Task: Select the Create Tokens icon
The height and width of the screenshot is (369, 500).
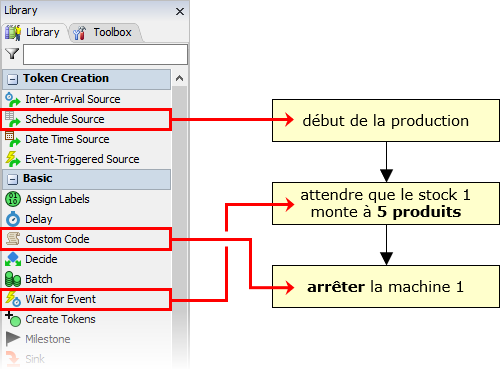Action: coord(13,319)
